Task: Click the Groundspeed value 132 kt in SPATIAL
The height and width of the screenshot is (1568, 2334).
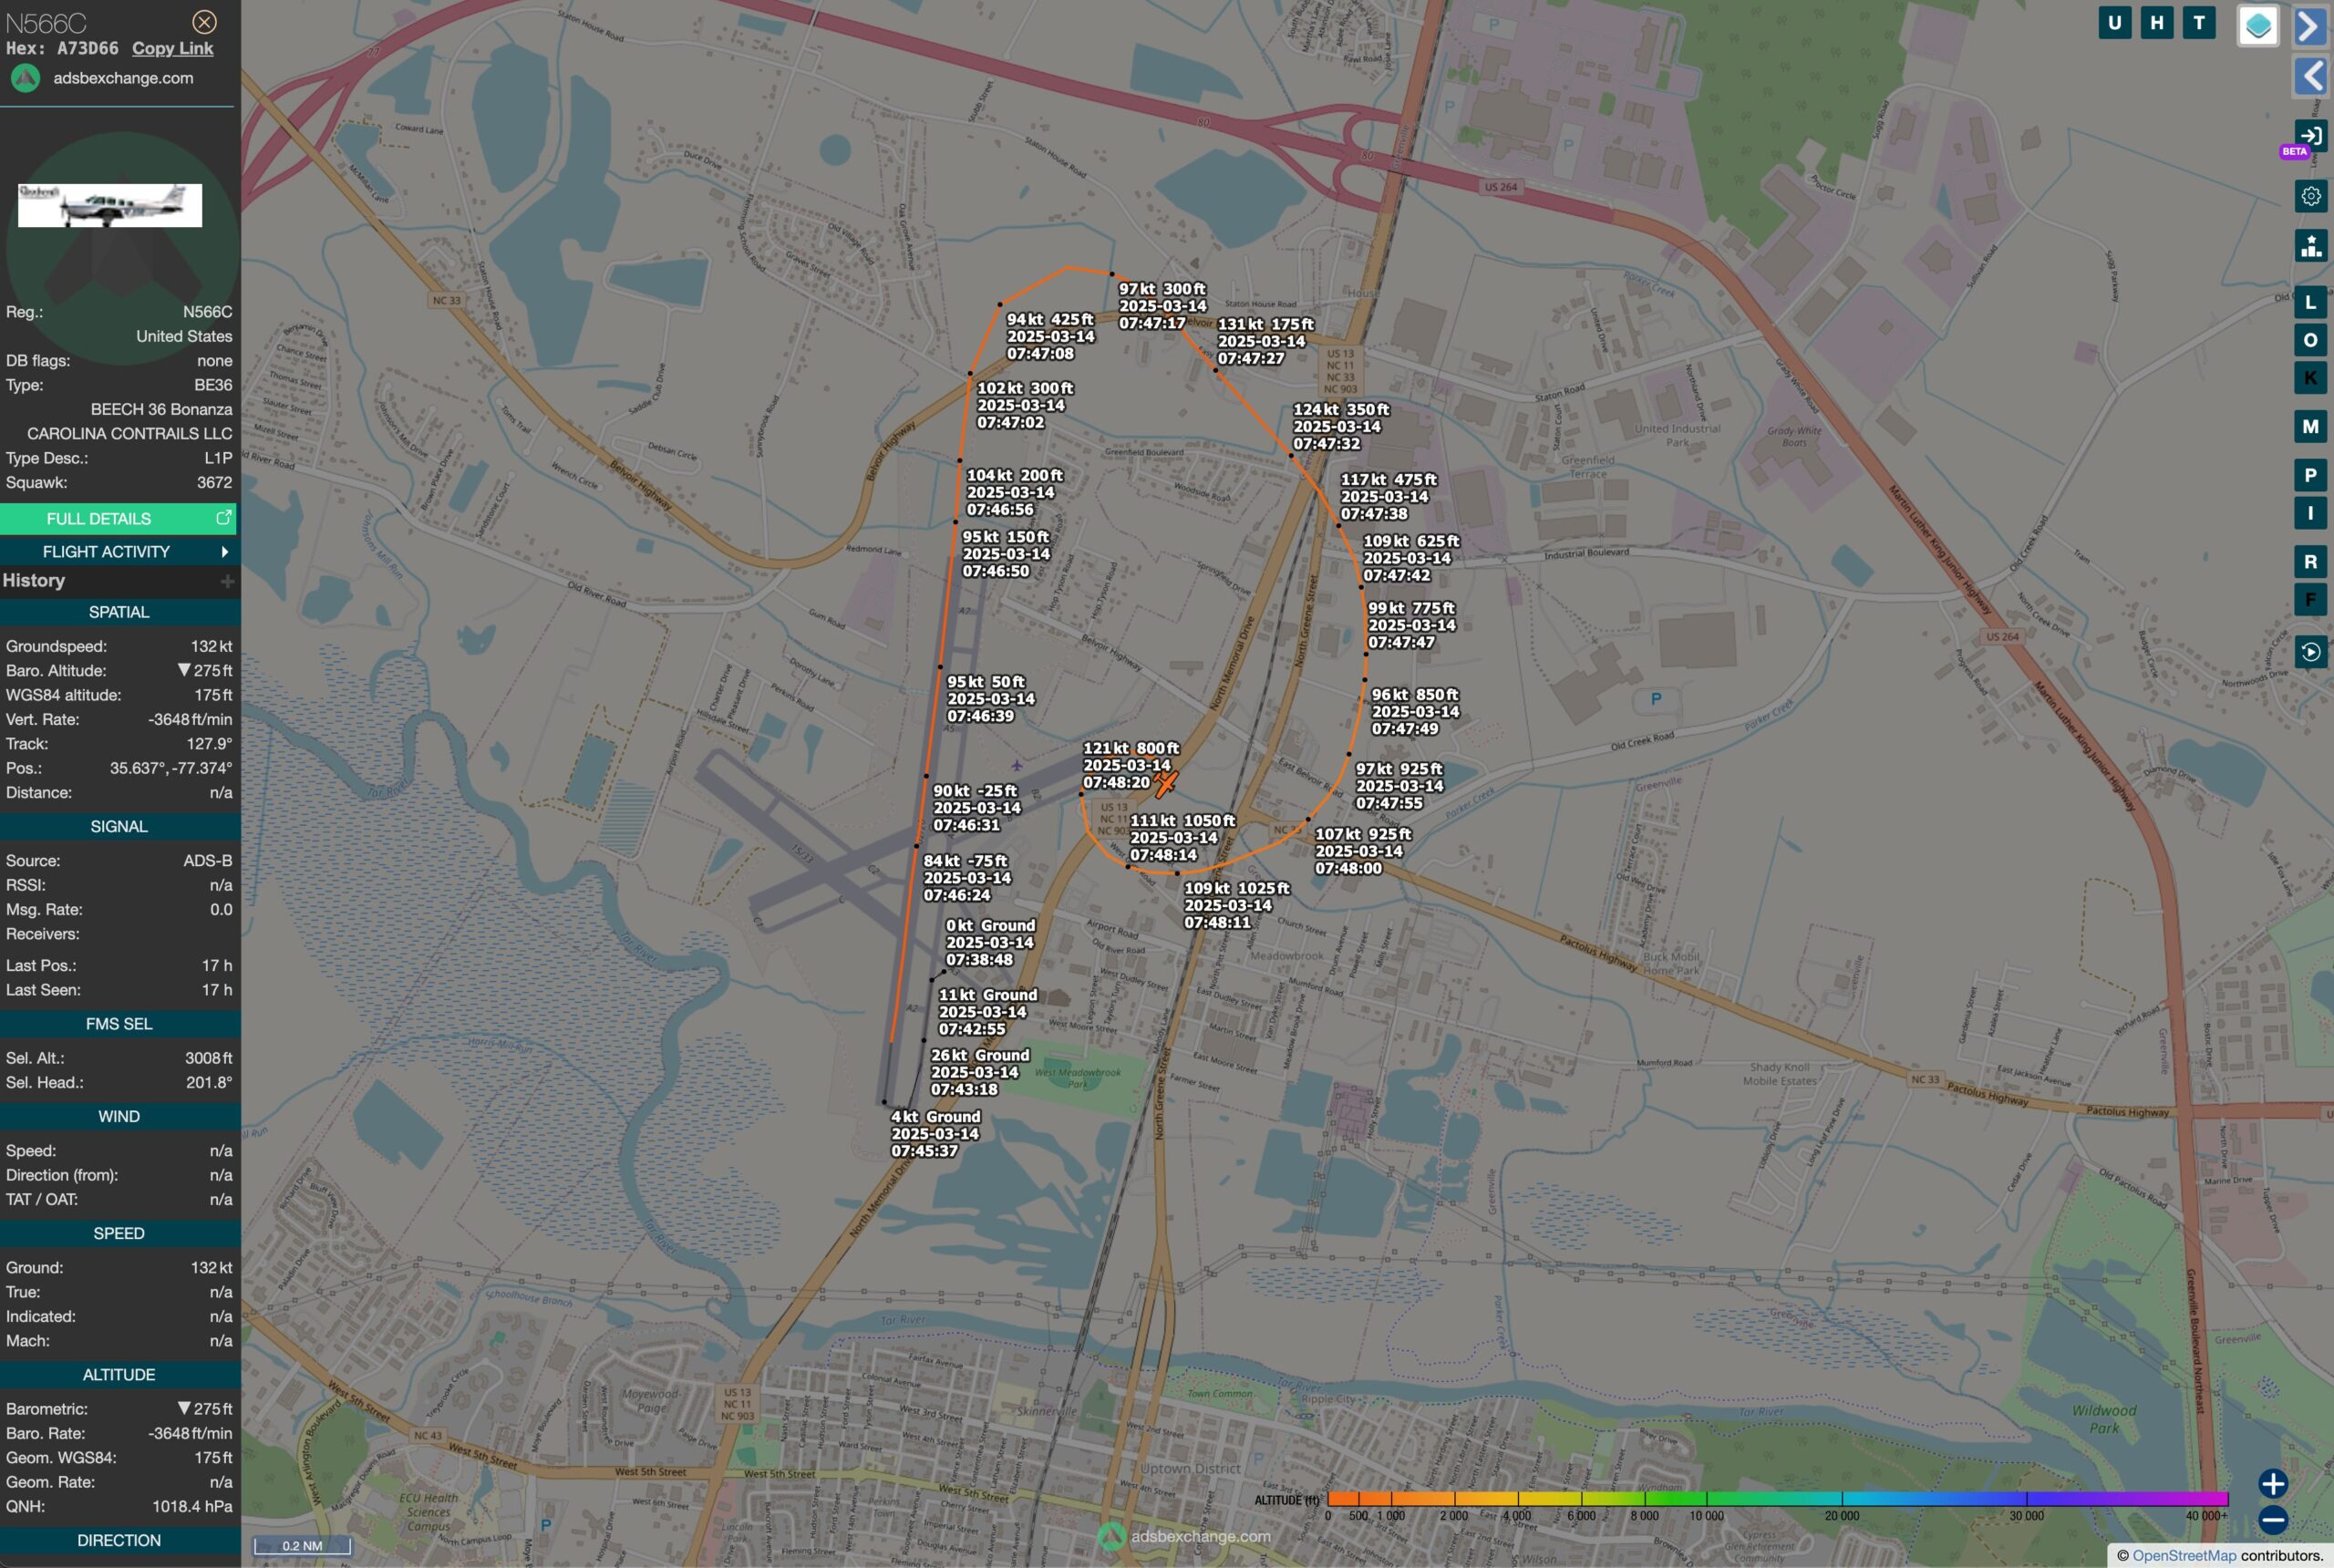Action: tap(211, 646)
